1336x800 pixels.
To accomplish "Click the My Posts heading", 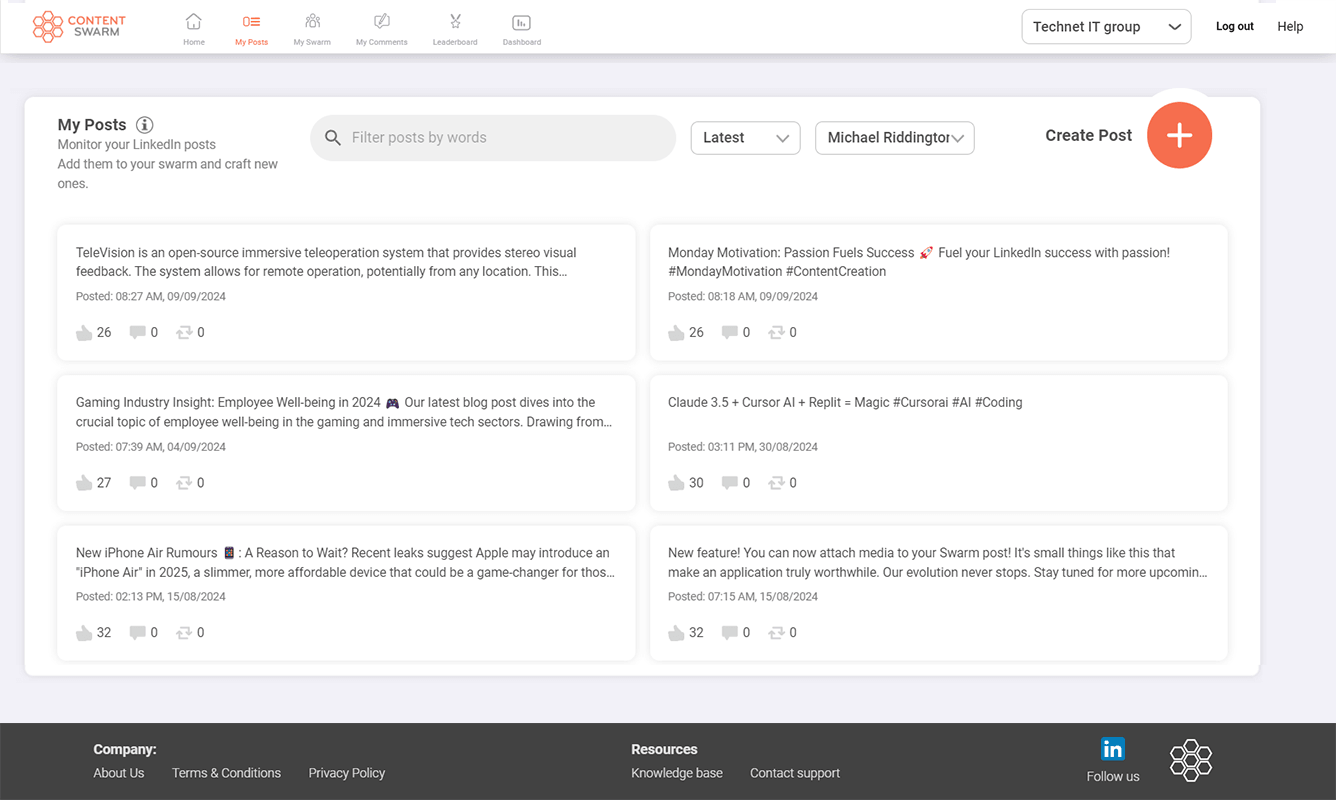I will [x=92, y=125].
